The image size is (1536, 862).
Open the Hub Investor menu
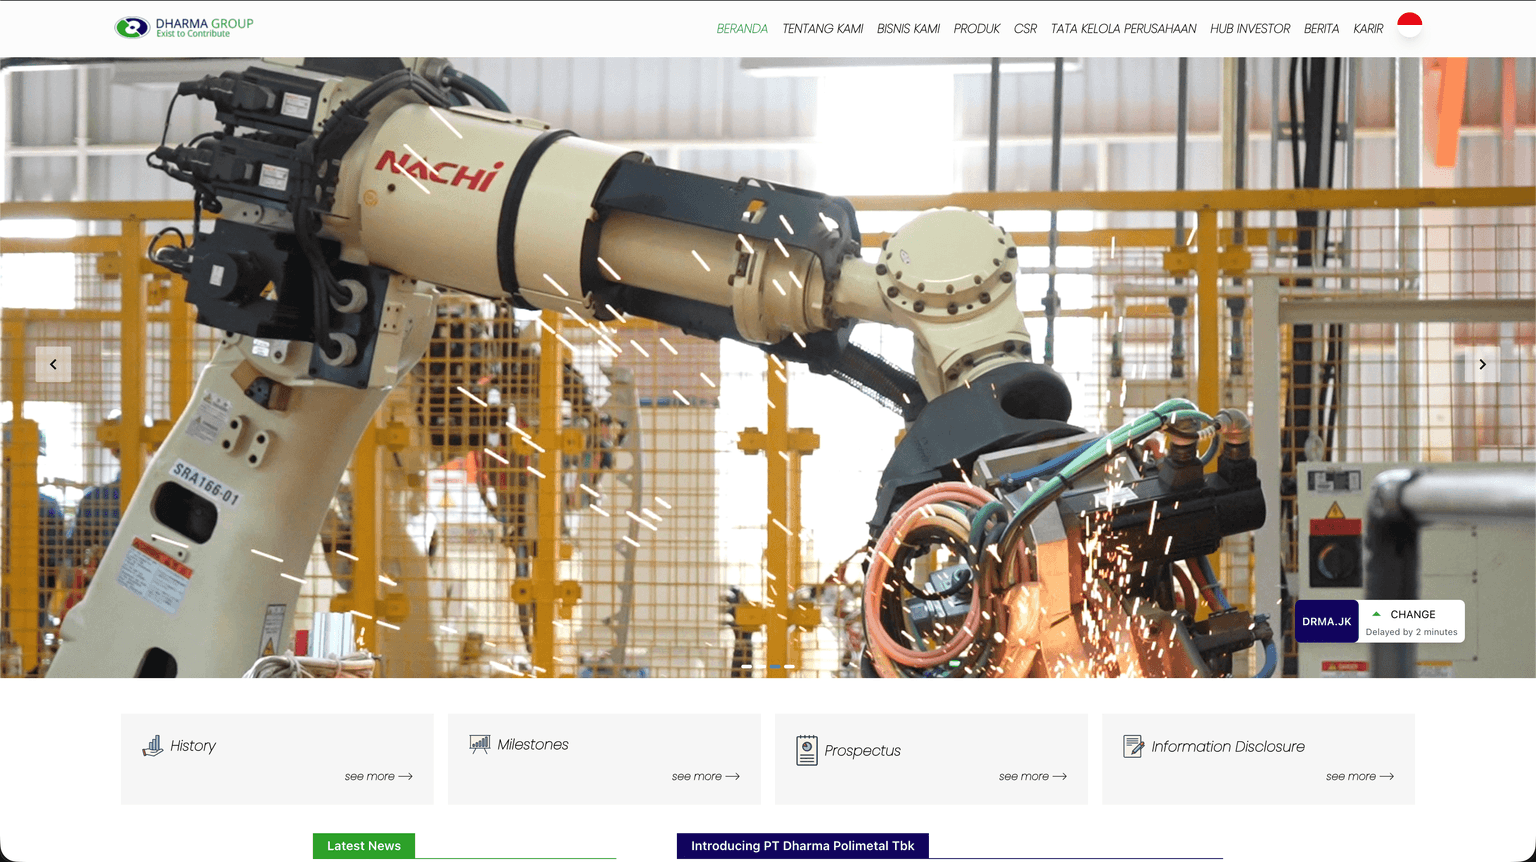coord(1250,29)
